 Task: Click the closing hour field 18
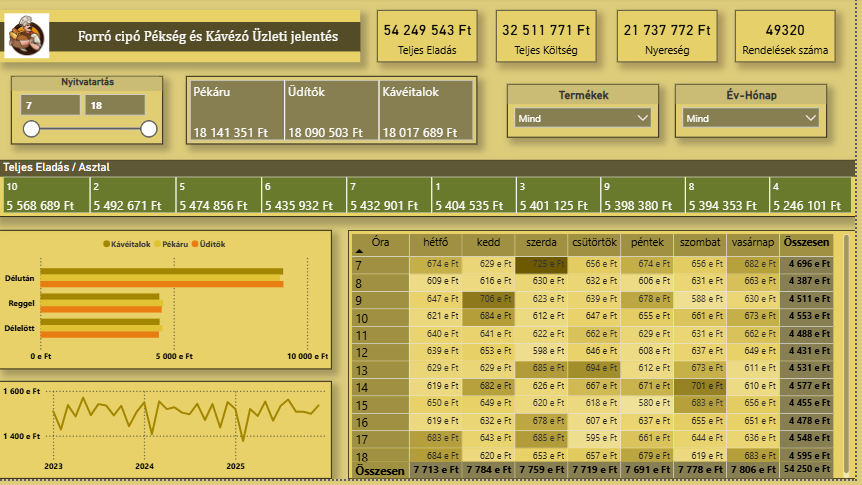click(115, 105)
